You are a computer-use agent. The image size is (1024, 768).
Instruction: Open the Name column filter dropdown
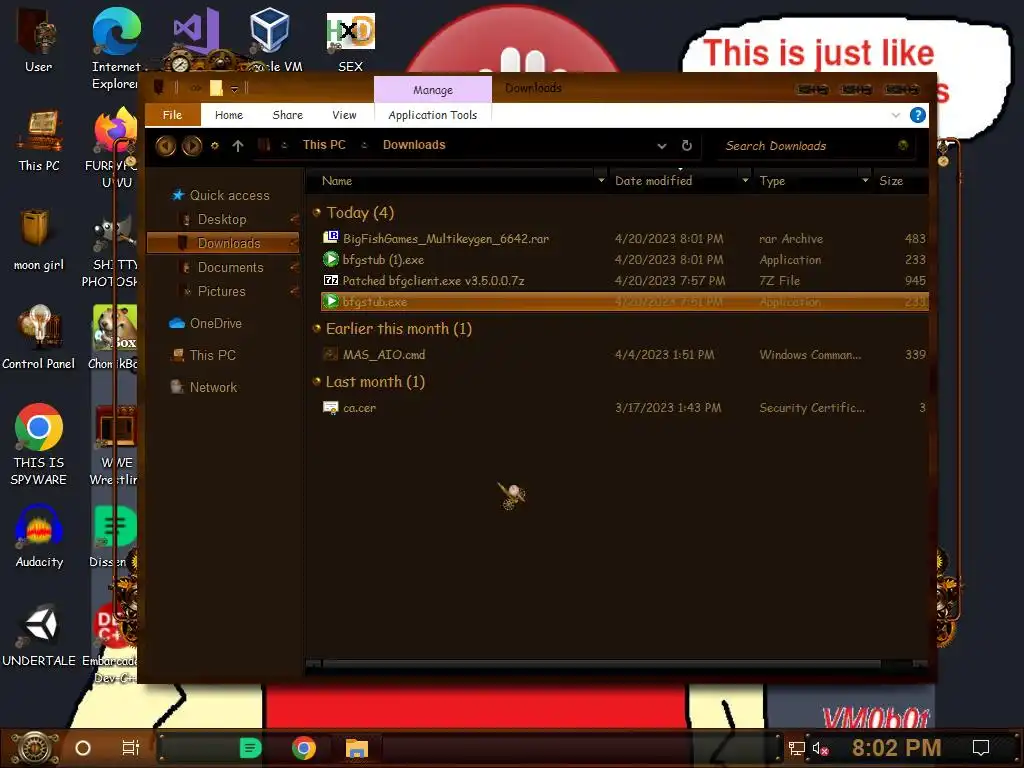point(601,180)
